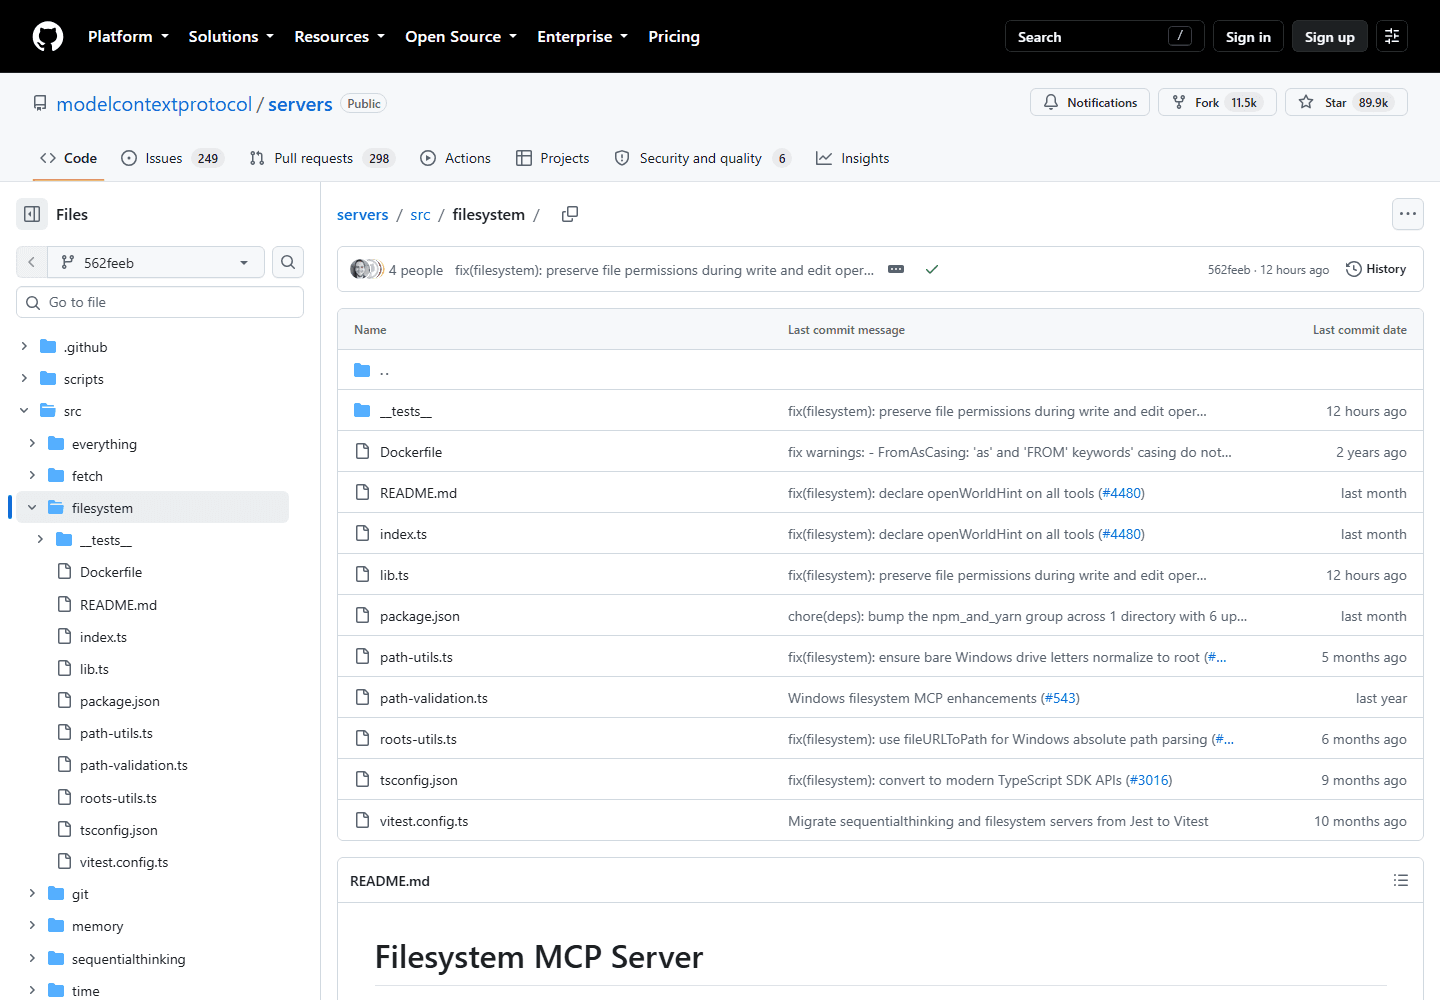This screenshot has height=1000, width=1440.
Task: Collapse the filesystem folder chevron in tree
Action: pos(32,507)
